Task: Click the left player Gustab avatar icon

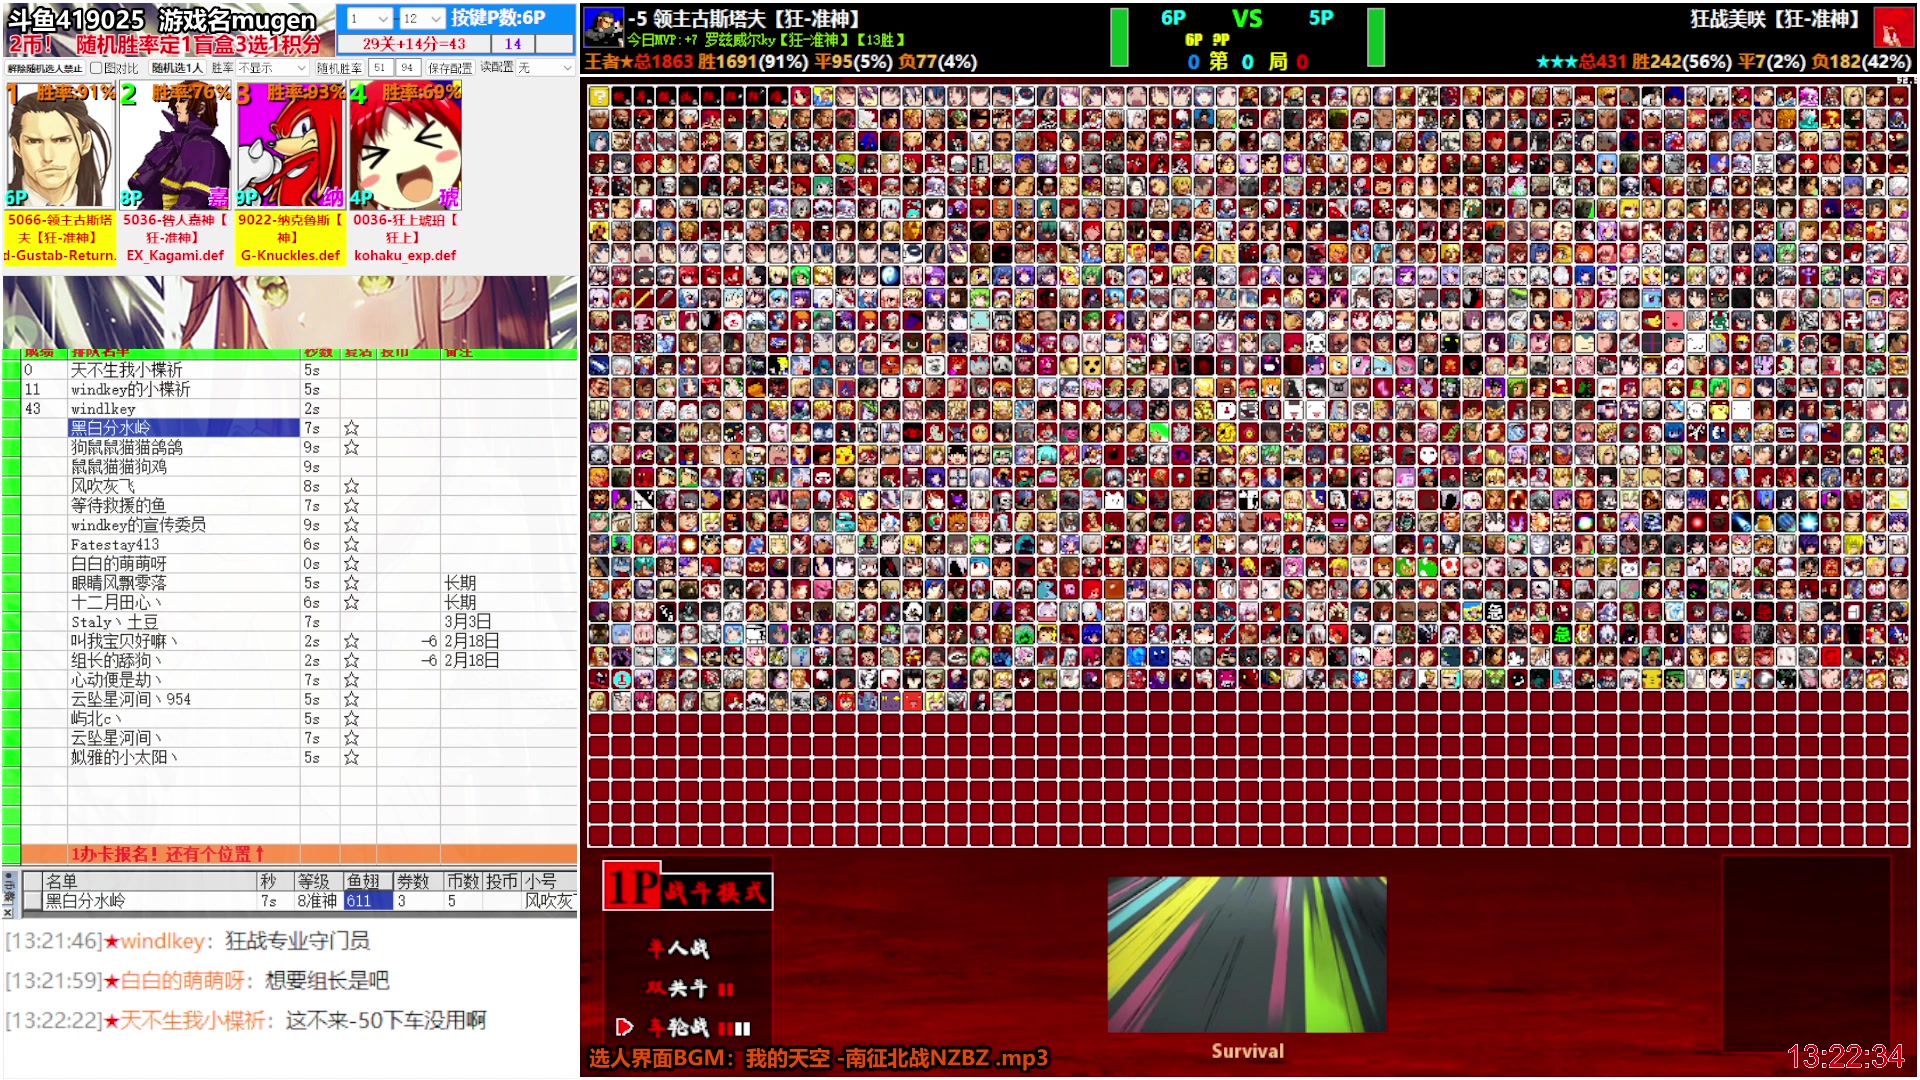Action: [x=603, y=28]
